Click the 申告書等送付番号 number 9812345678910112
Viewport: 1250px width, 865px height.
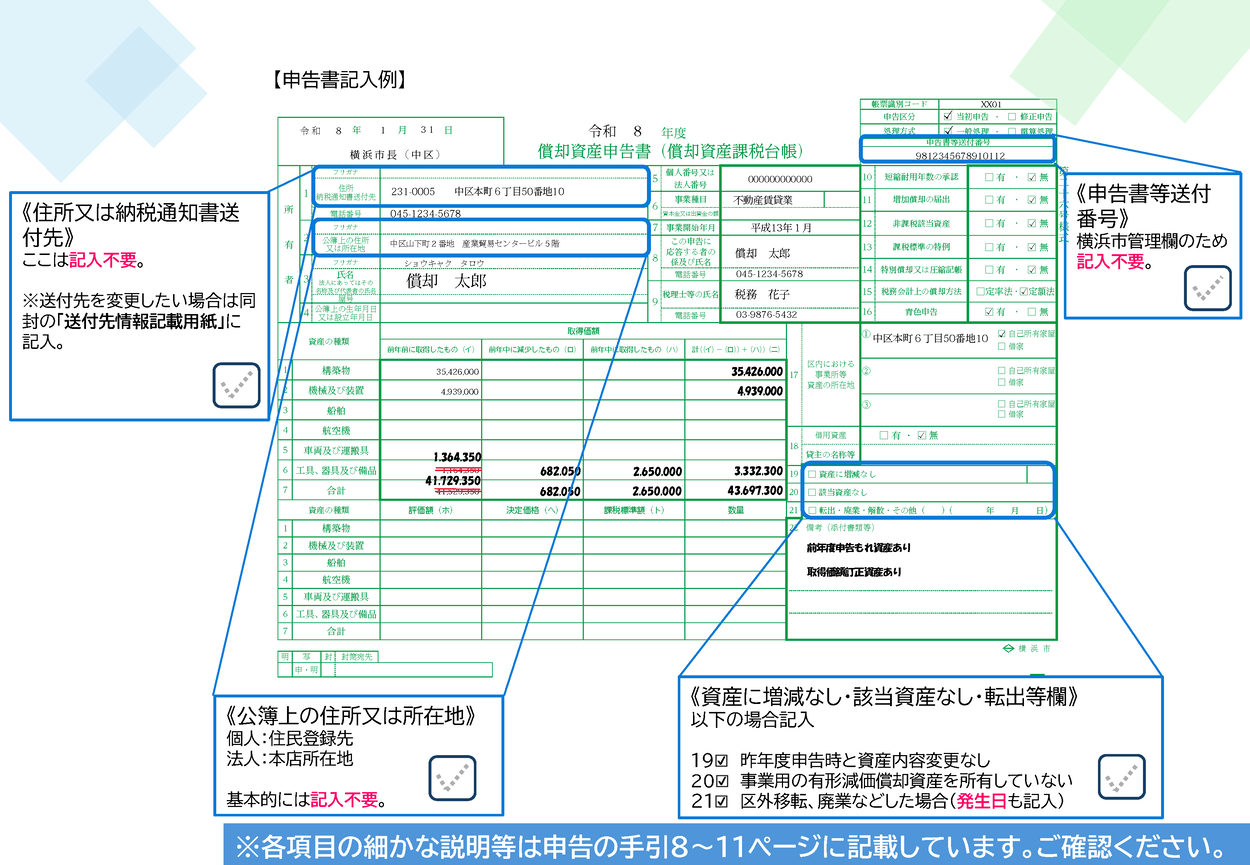(960, 155)
